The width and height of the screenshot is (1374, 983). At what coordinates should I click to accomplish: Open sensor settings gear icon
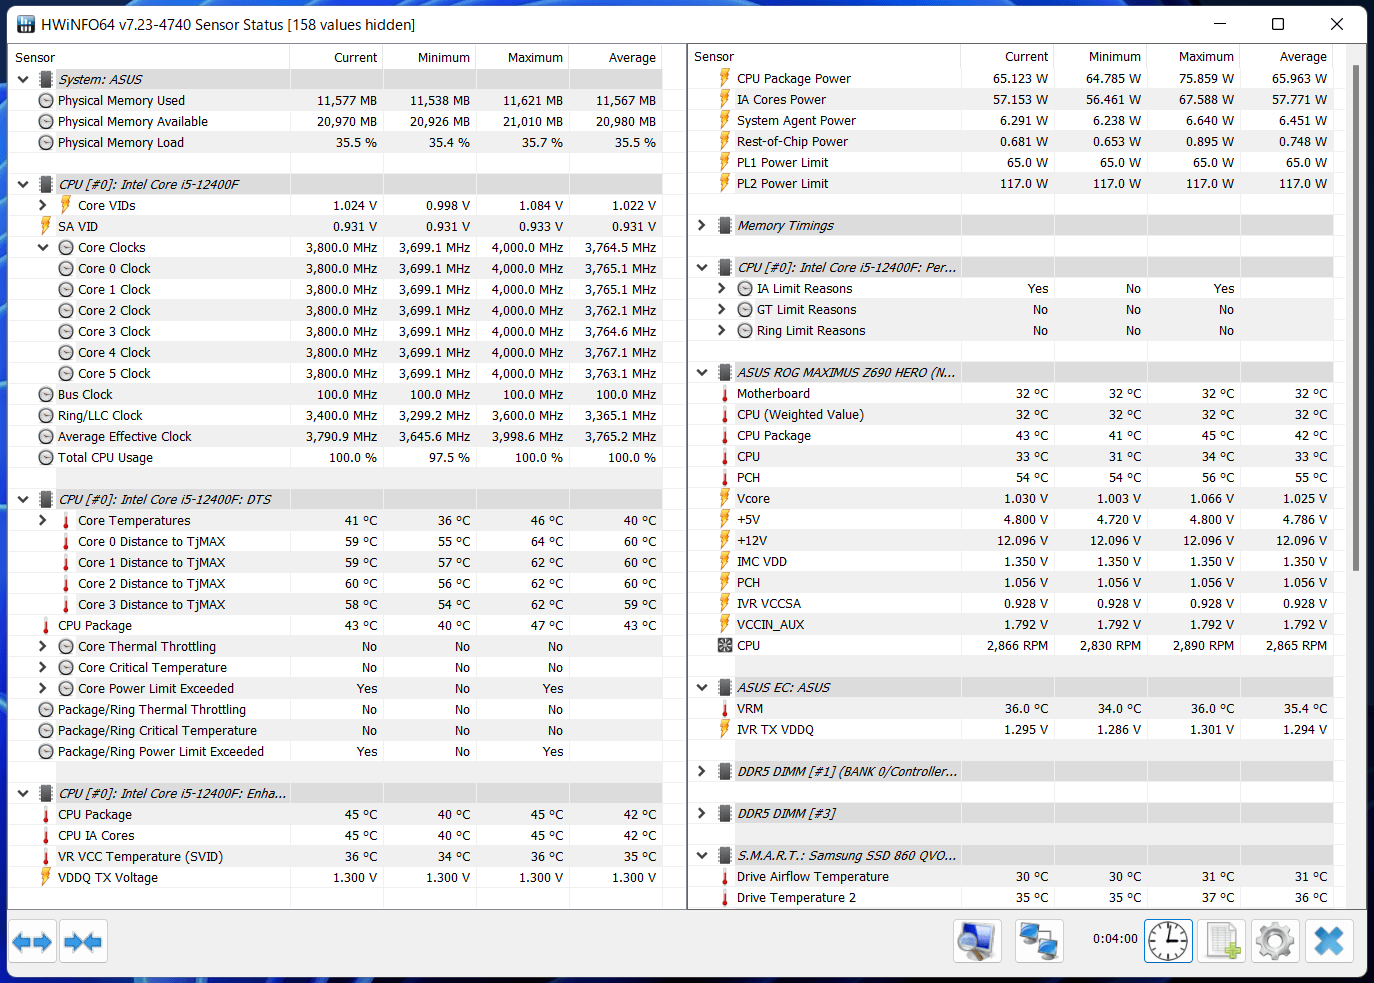(1275, 941)
